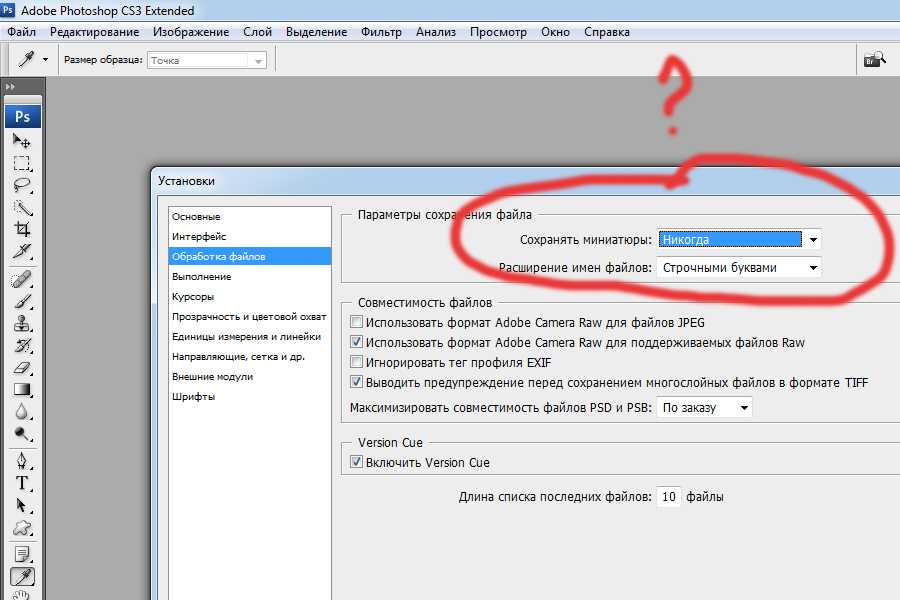Uncheck Camera Raw for supported Raw files
This screenshot has width=900, height=600.
tap(356, 342)
